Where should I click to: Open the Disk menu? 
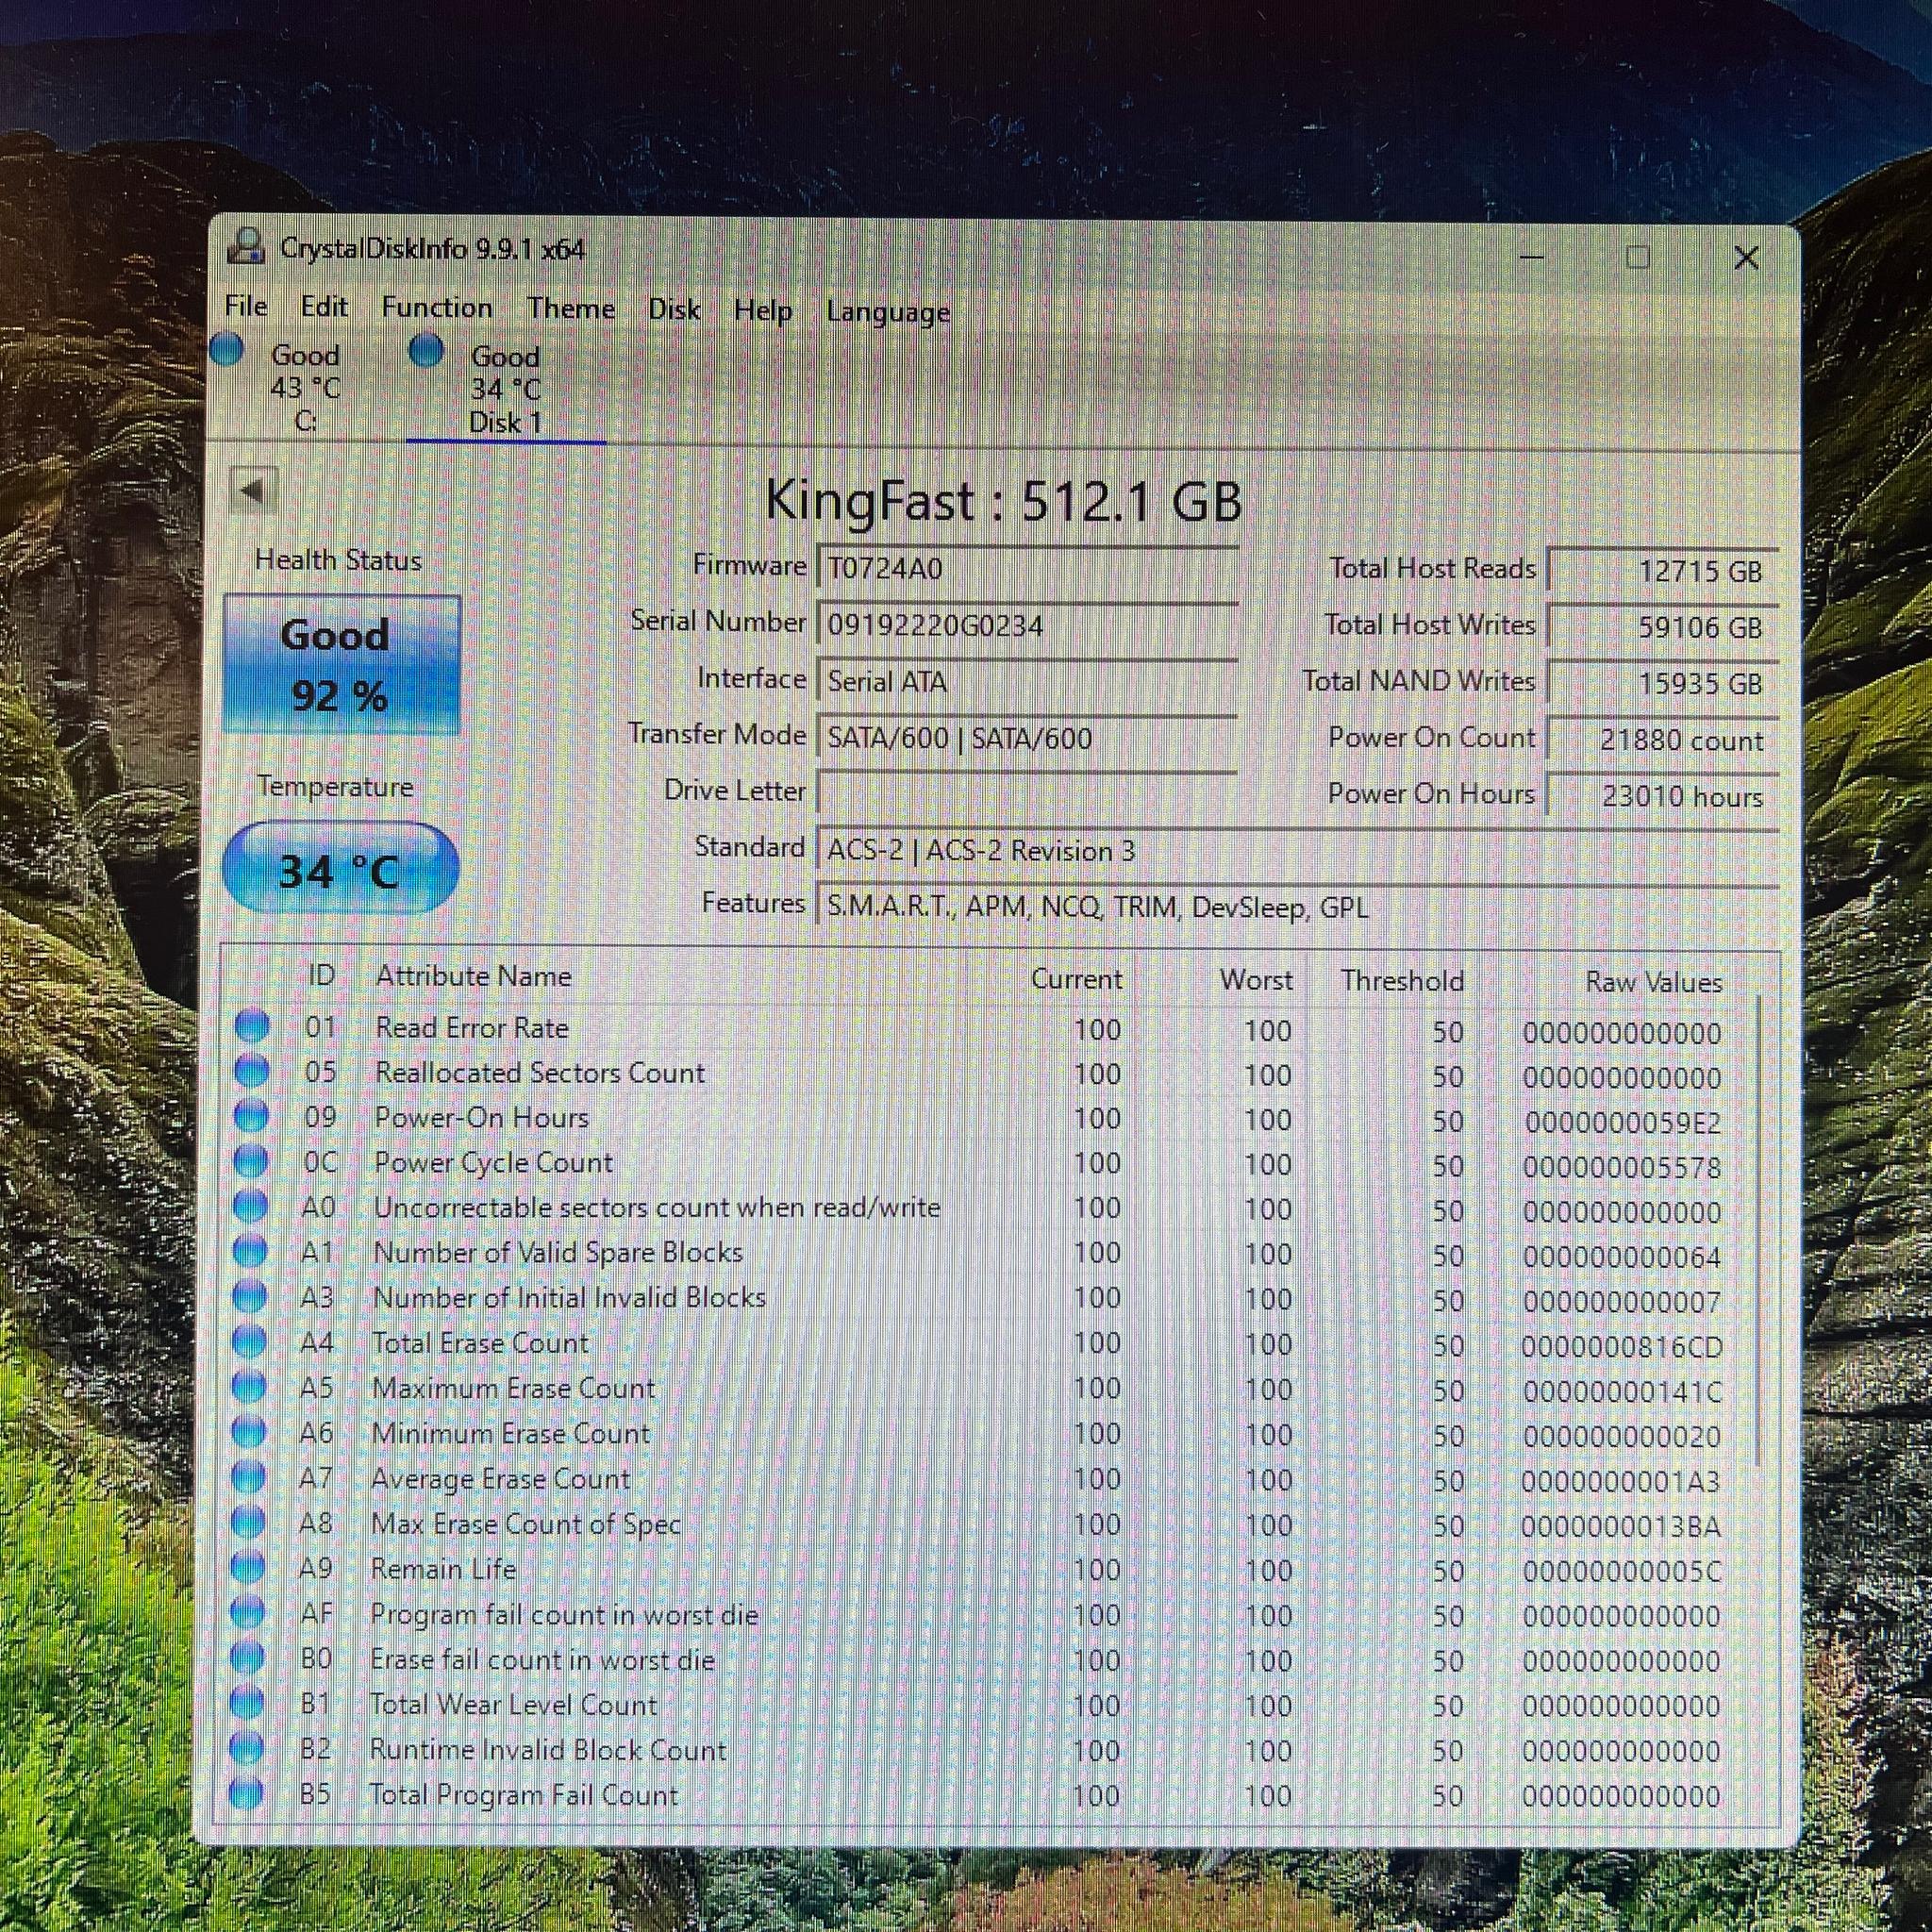pyautogui.click(x=674, y=309)
